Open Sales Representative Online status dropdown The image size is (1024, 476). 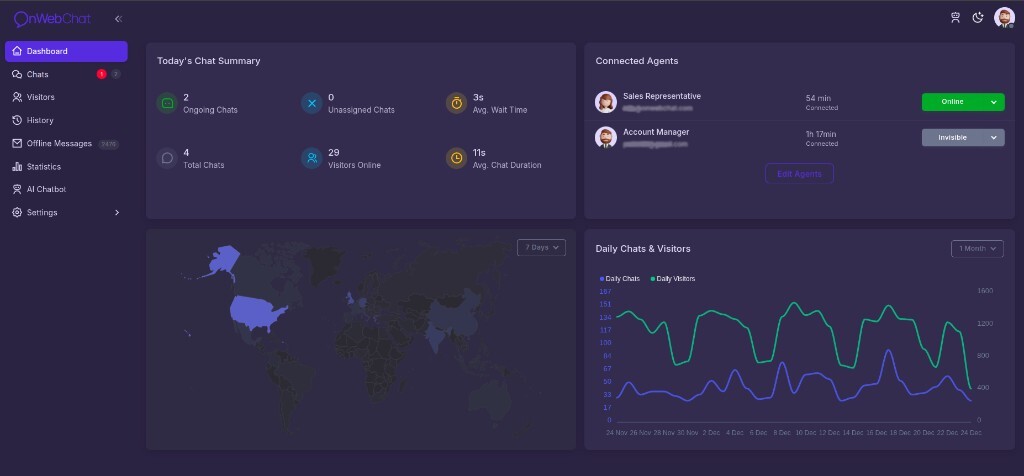pos(962,102)
